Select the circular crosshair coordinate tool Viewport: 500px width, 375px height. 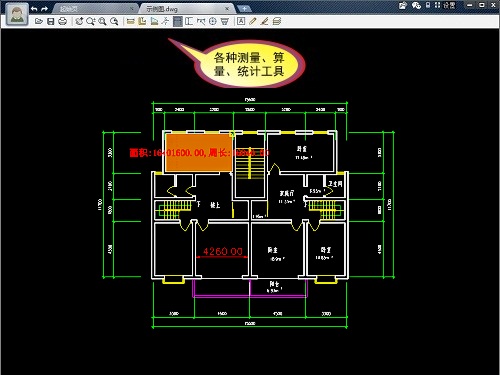[213, 21]
